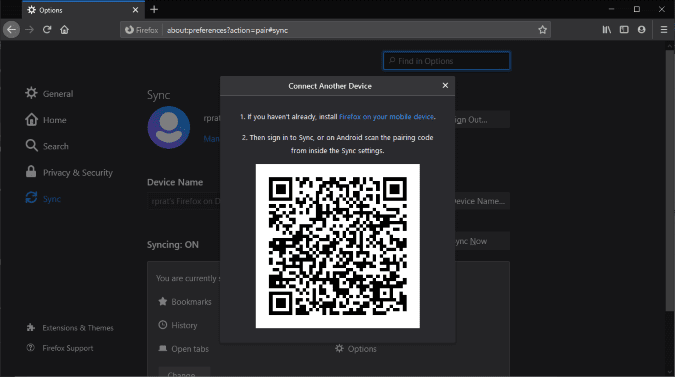Screen dimensions: 675x377
Task: Click the History sync item
Action: (x=178, y=325)
